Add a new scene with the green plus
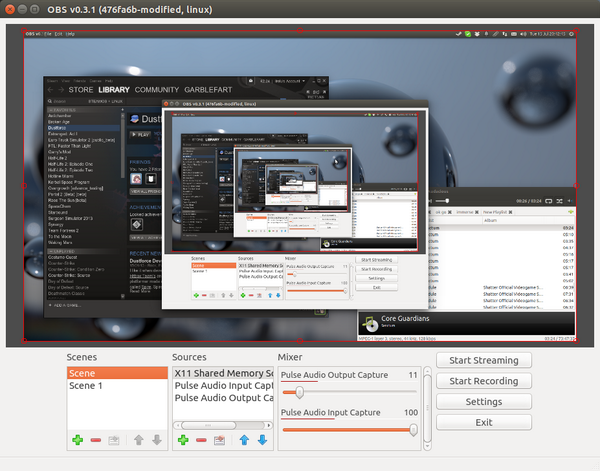The width and height of the screenshot is (600, 471). (x=78, y=440)
